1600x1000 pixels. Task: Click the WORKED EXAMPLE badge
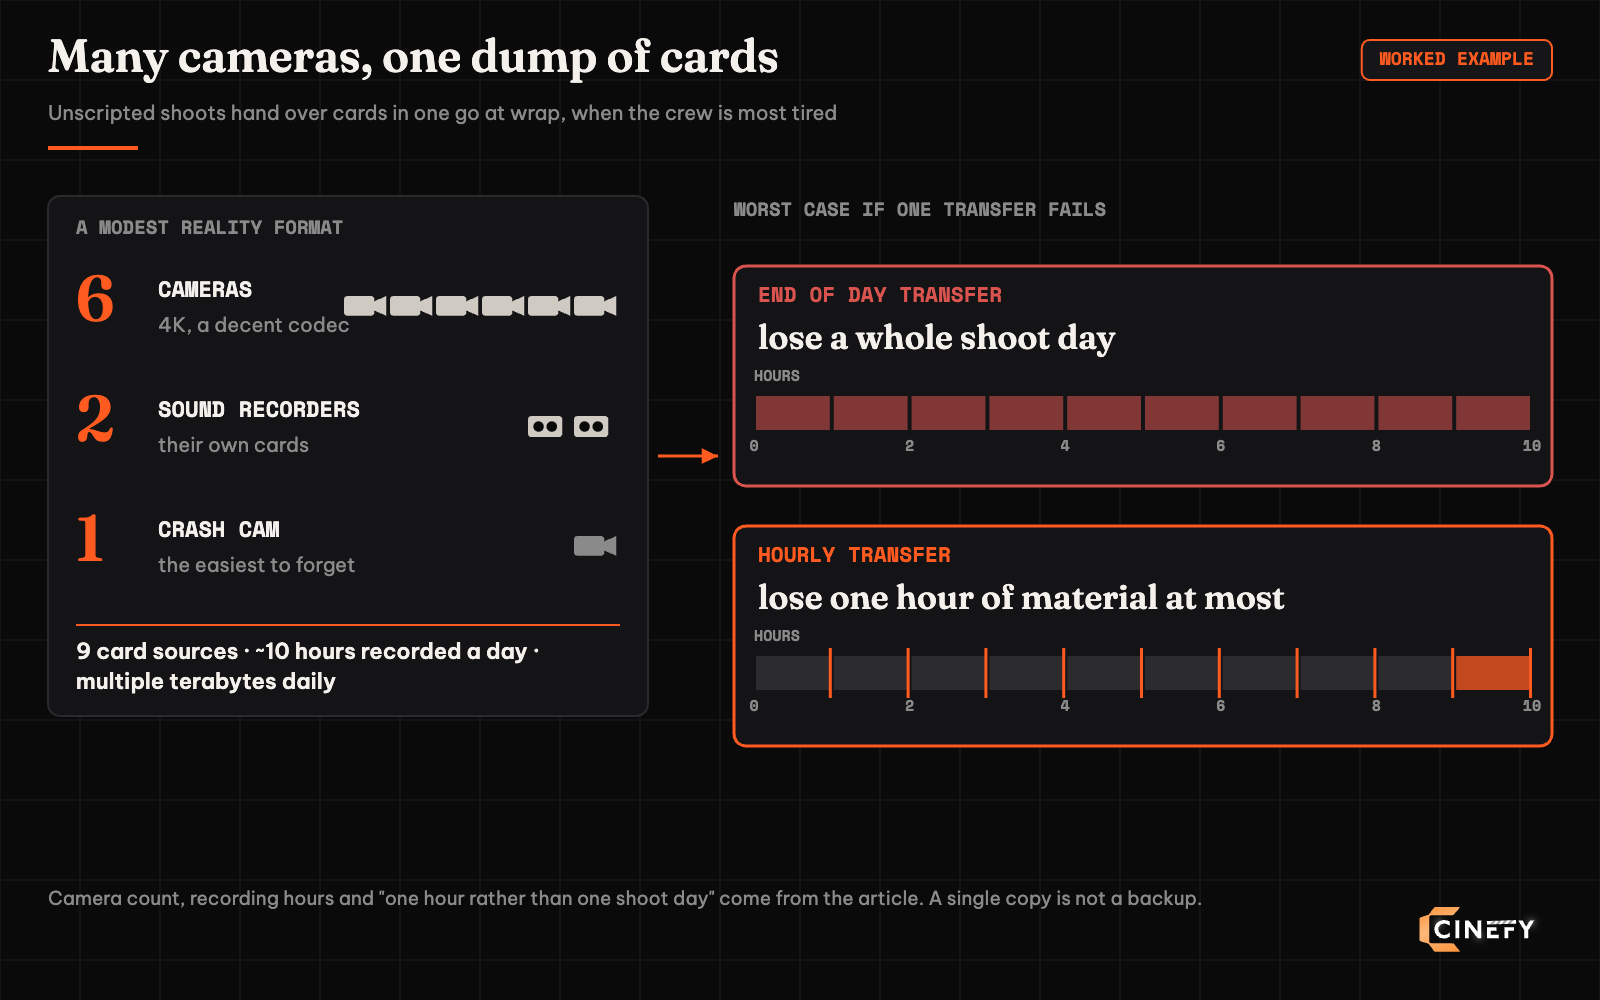point(1456,60)
